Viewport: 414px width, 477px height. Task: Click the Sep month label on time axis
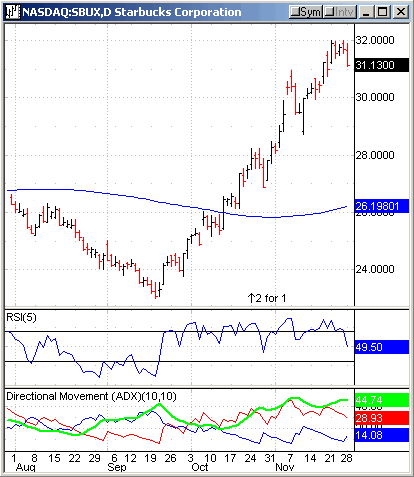[x=117, y=467]
